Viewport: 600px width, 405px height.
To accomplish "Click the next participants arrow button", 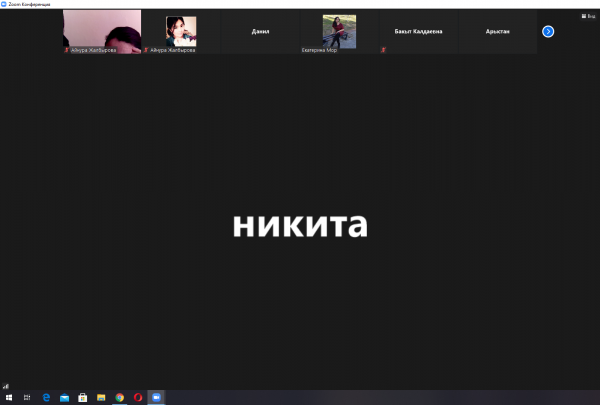I will tap(548, 31).
